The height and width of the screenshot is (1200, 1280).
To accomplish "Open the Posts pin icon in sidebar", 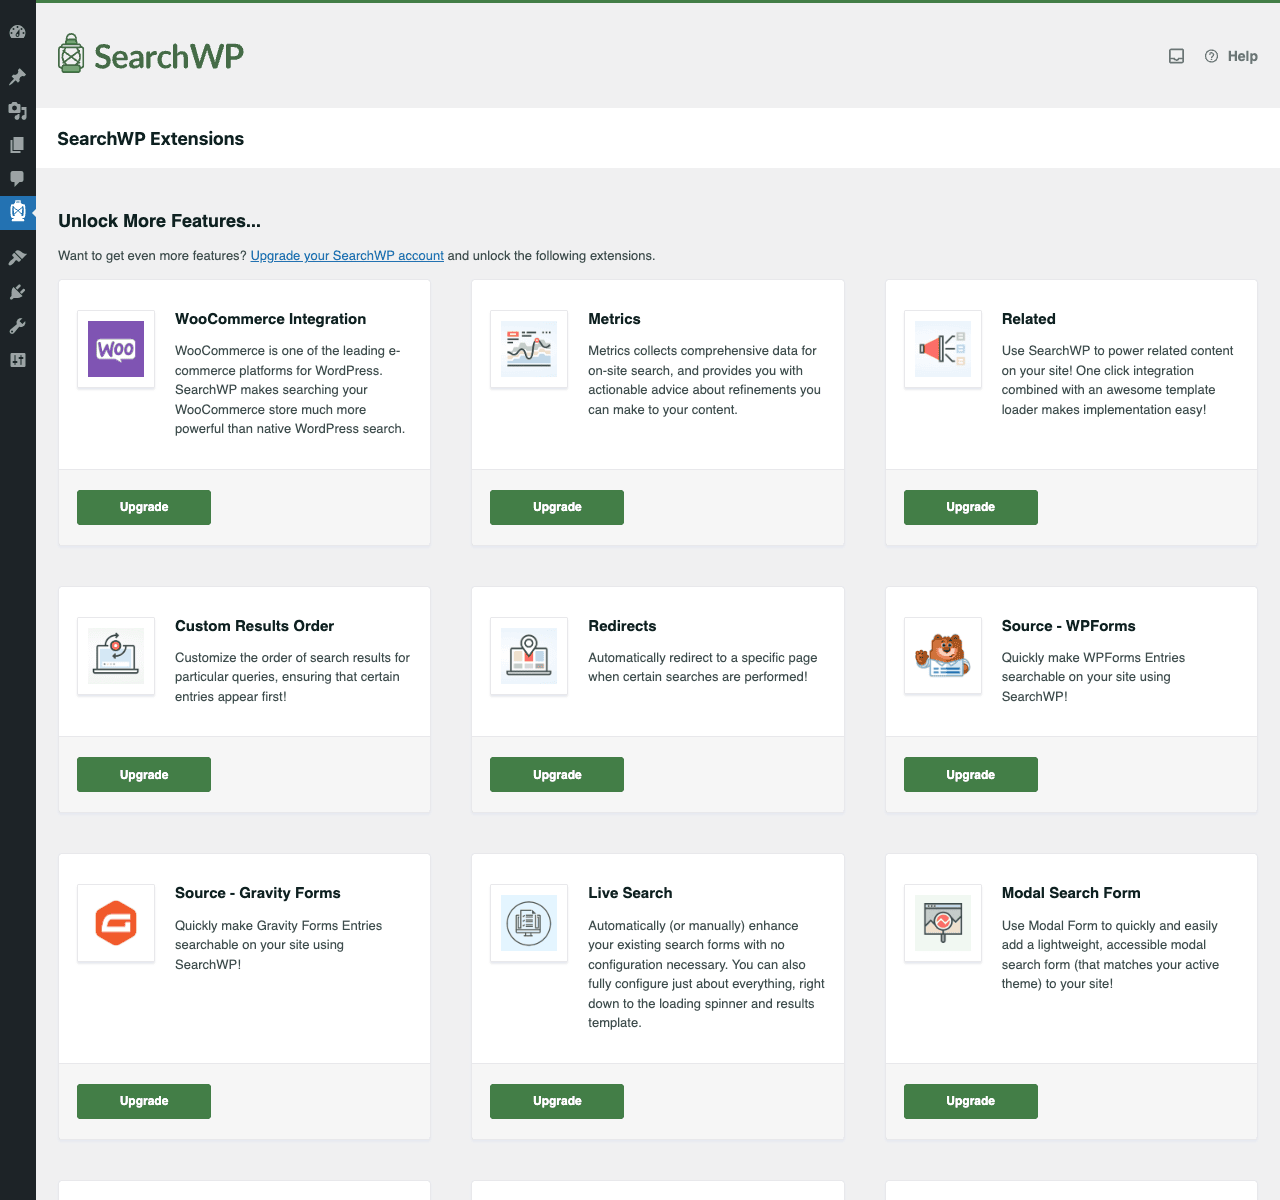I will tap(17, 77).
